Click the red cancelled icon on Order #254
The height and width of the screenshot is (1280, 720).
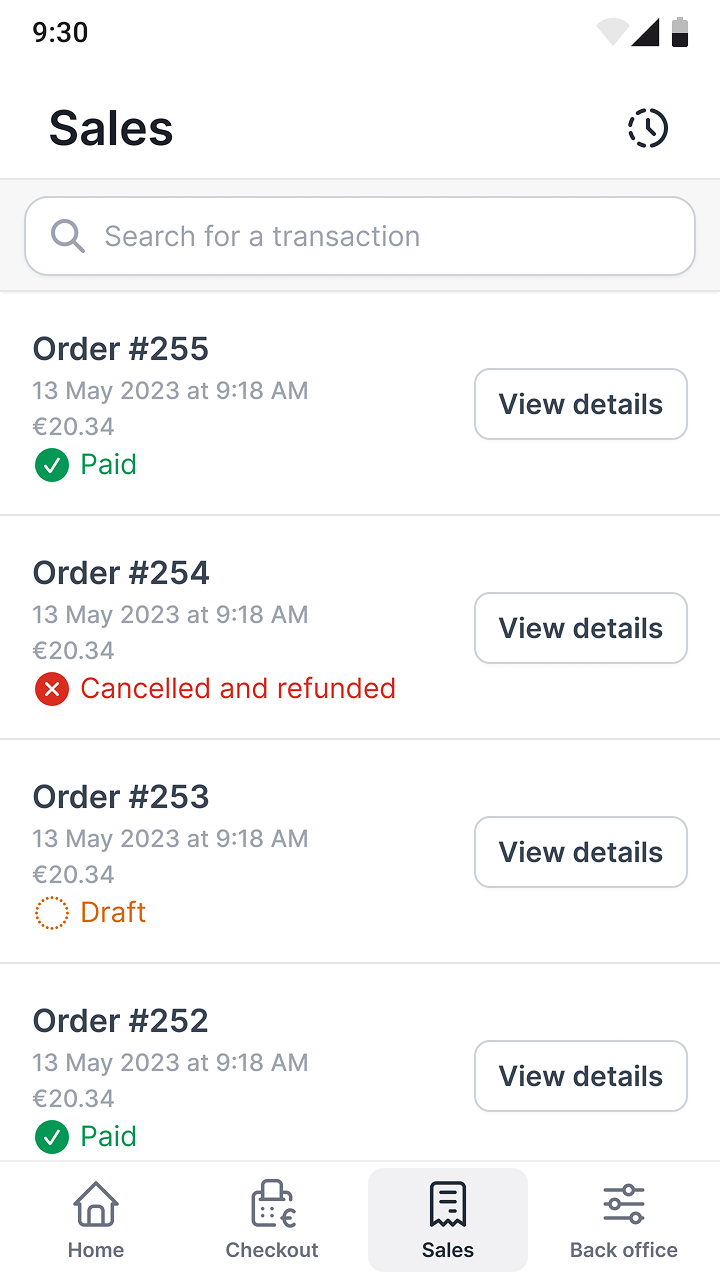tap(51, 688)
